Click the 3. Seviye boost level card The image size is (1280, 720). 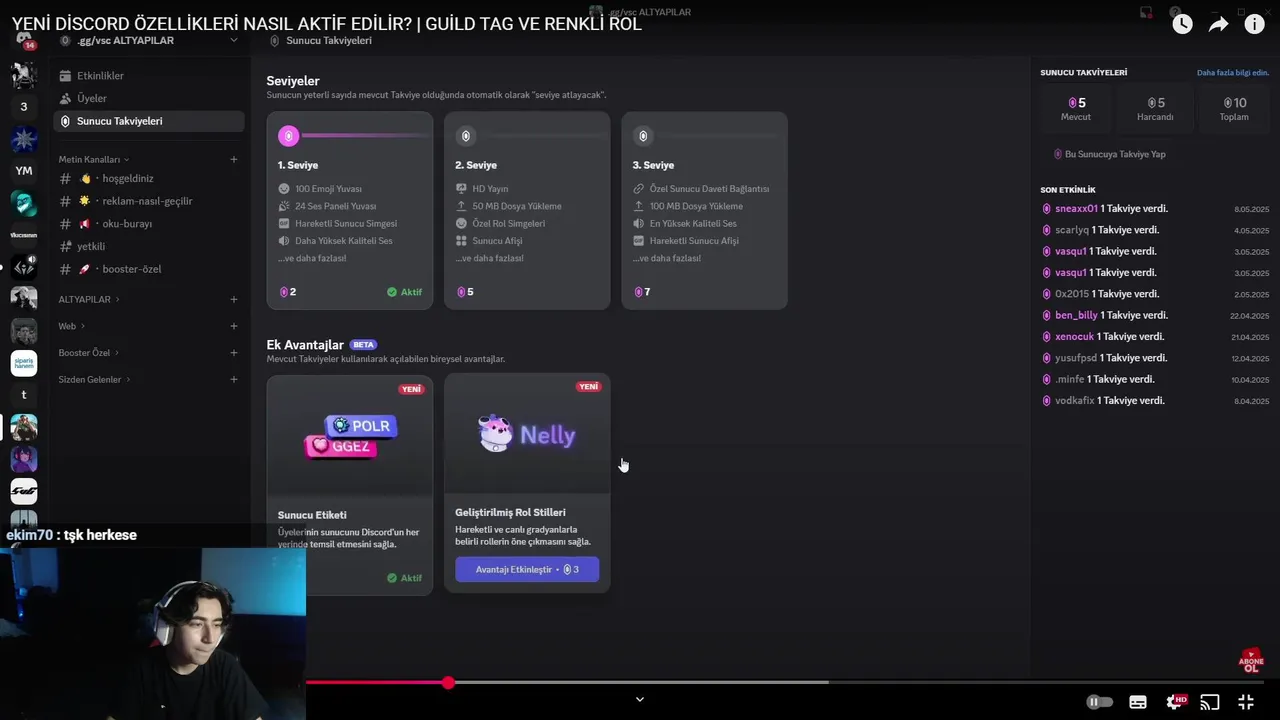[704, 211]
